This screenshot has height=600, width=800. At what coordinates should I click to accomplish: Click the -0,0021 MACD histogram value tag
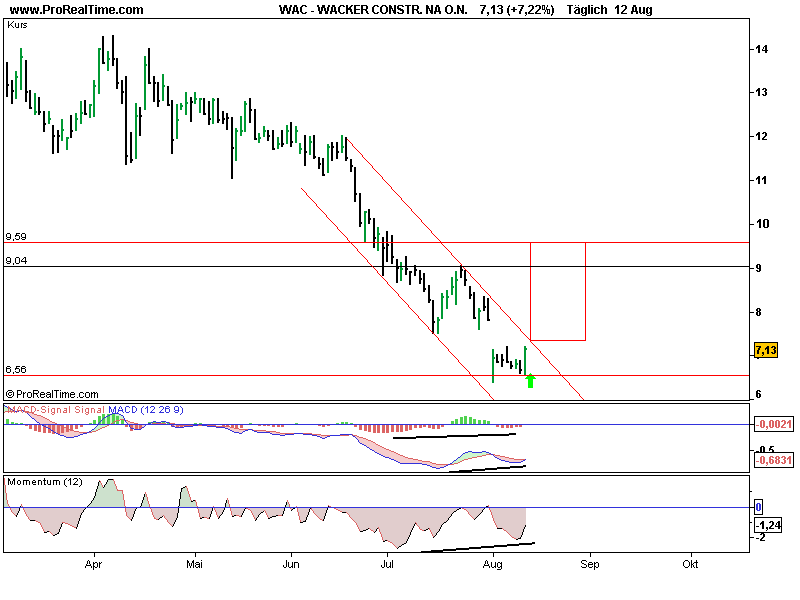[773, 424]
